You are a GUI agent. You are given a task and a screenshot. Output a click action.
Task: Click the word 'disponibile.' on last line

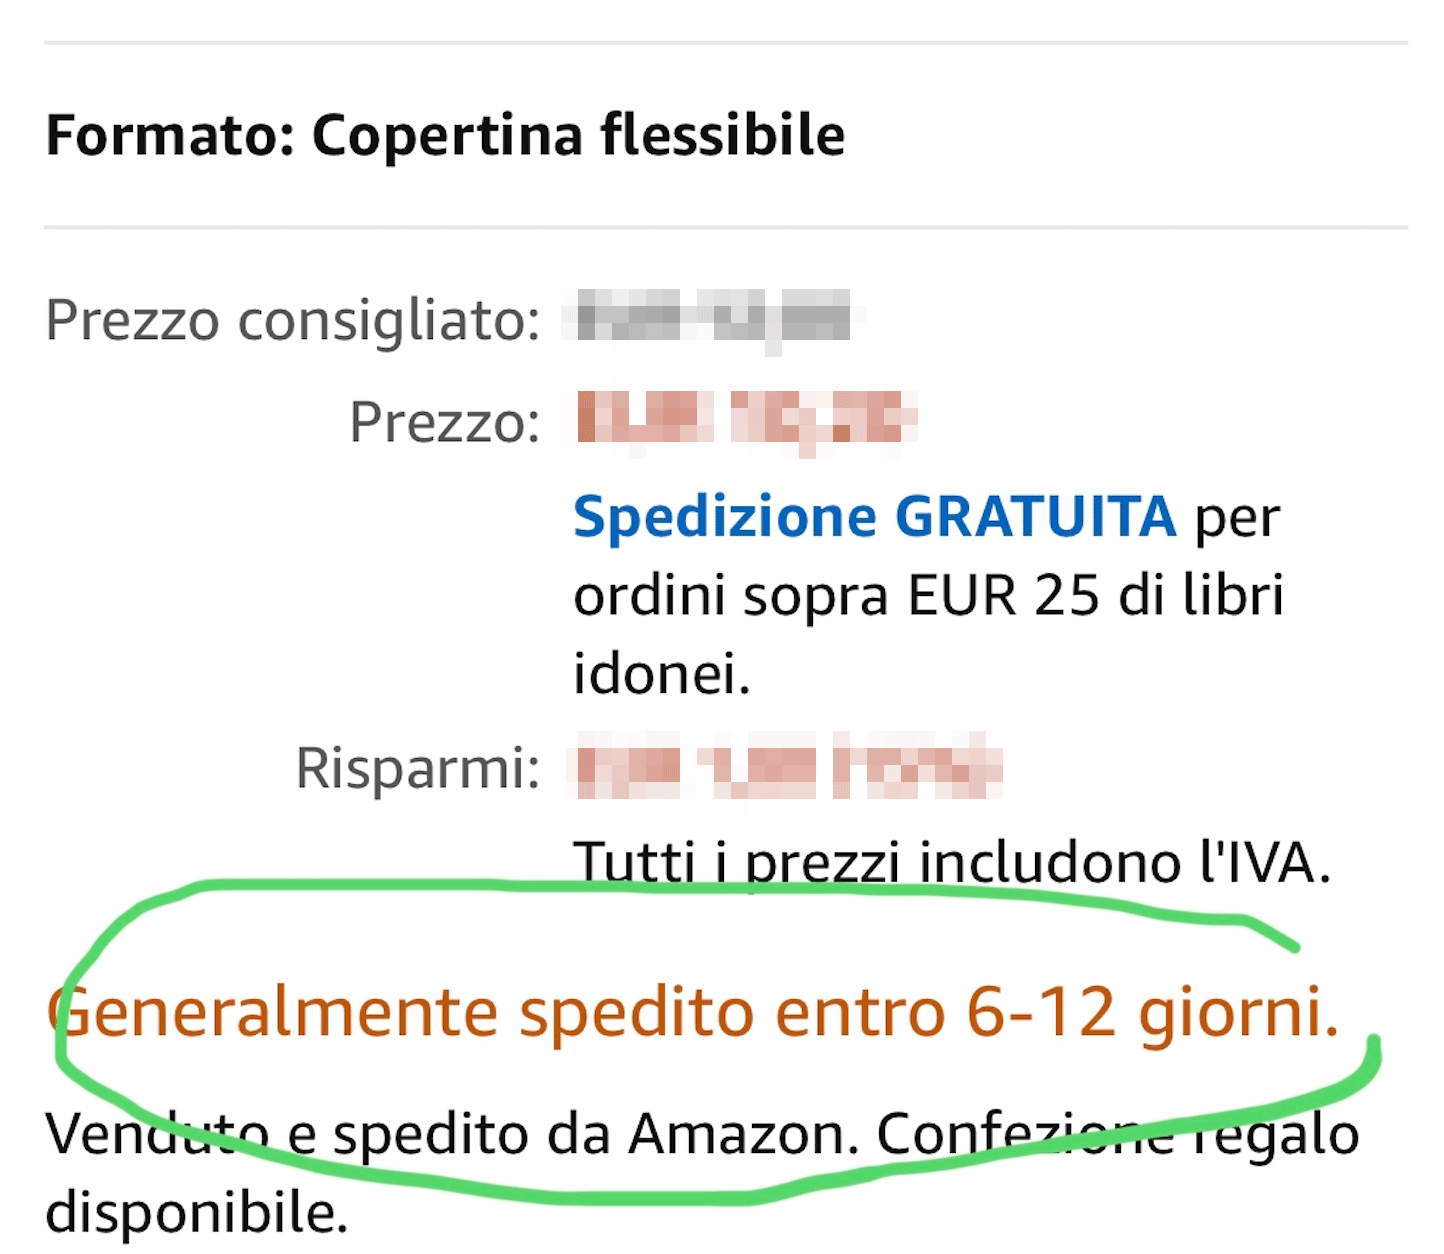point(196,1212)
